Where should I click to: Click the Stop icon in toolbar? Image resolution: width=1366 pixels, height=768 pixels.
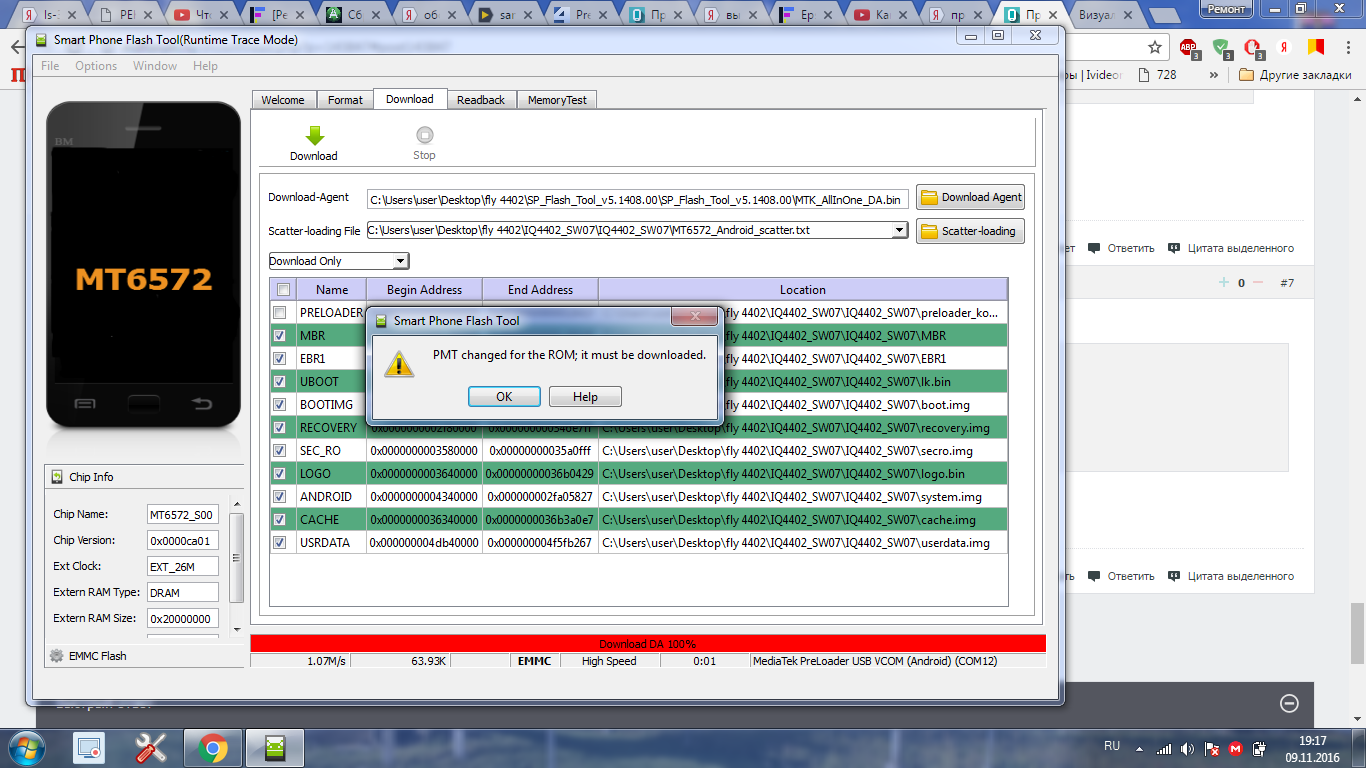tap(424, 136)
